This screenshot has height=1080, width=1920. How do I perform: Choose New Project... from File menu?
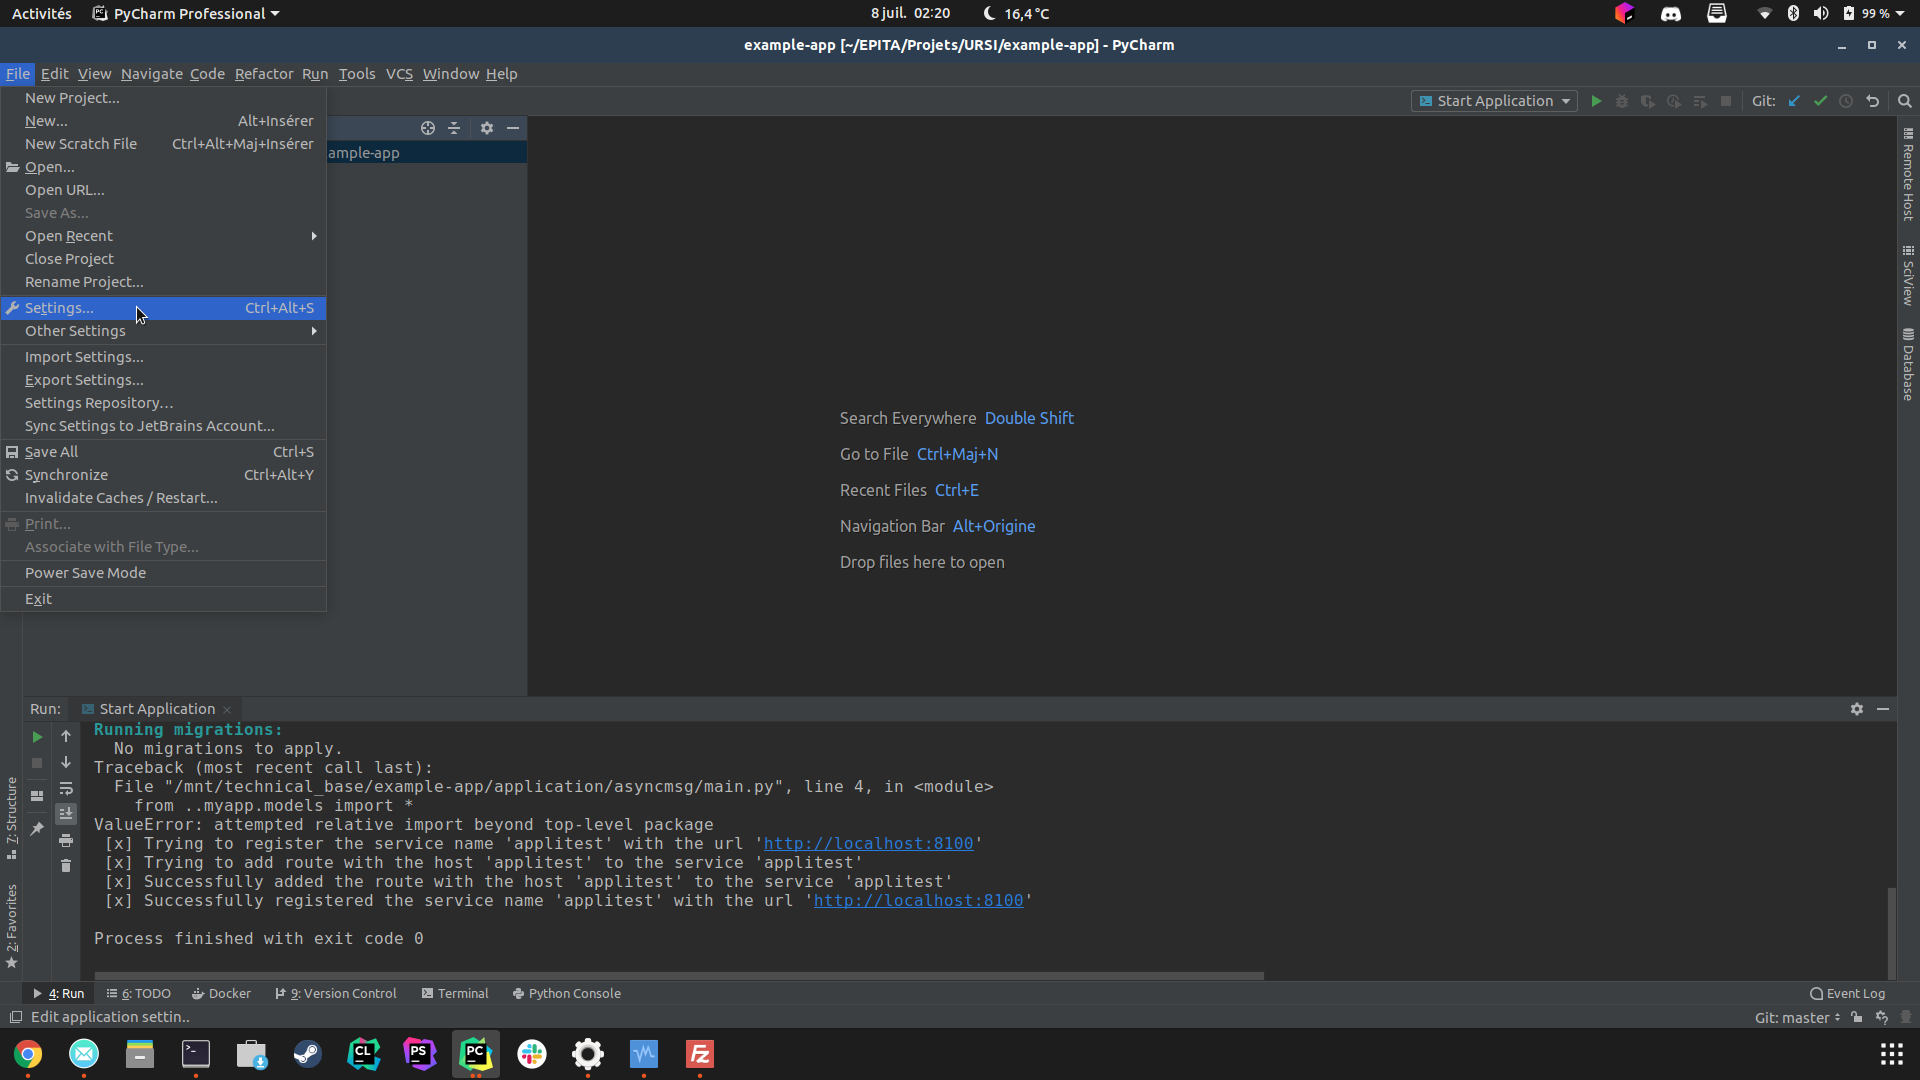(x=163, y=98)
